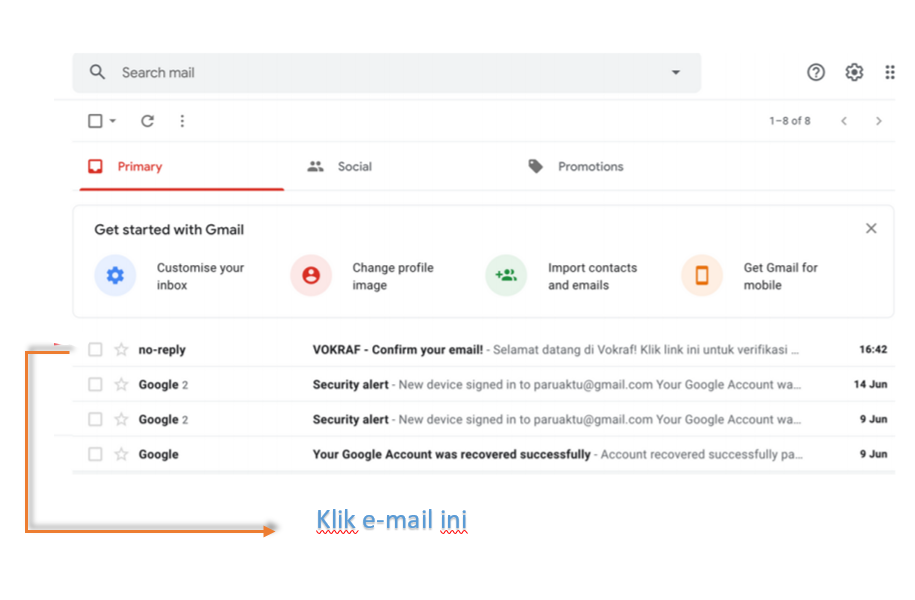This screenshot has width=915, height=600.
Task: Click the green Import contacts icon
Action: [x=506, y=275]
